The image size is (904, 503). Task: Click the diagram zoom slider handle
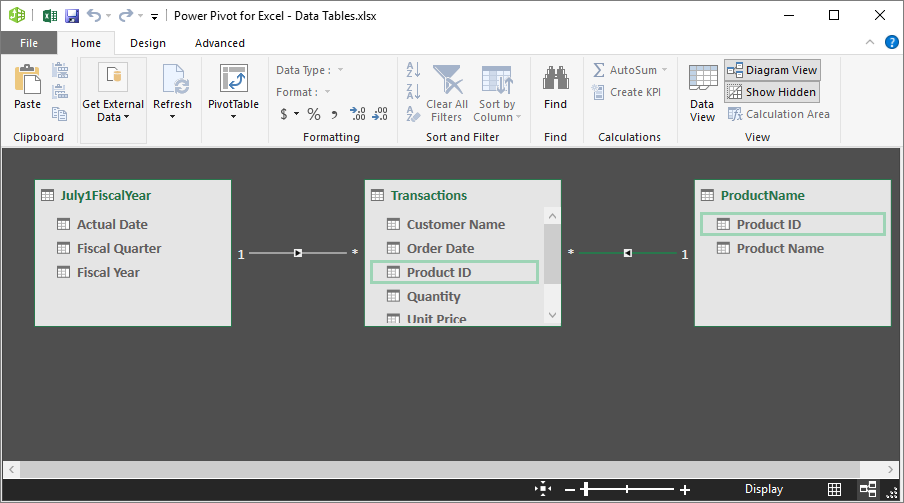pos(586,489)
